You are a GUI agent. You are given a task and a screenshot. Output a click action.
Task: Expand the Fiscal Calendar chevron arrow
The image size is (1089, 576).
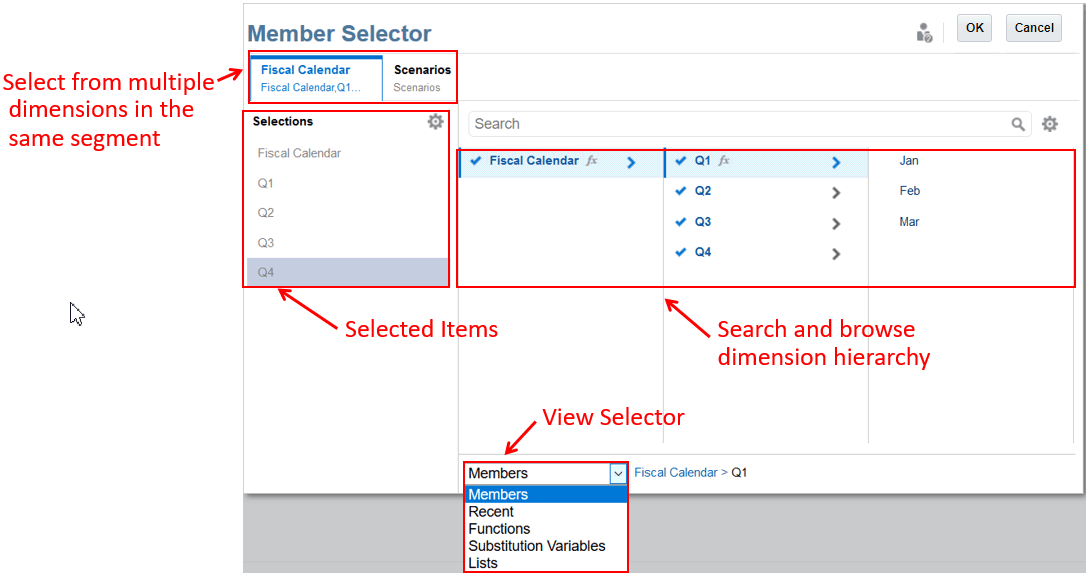[631, 162]
